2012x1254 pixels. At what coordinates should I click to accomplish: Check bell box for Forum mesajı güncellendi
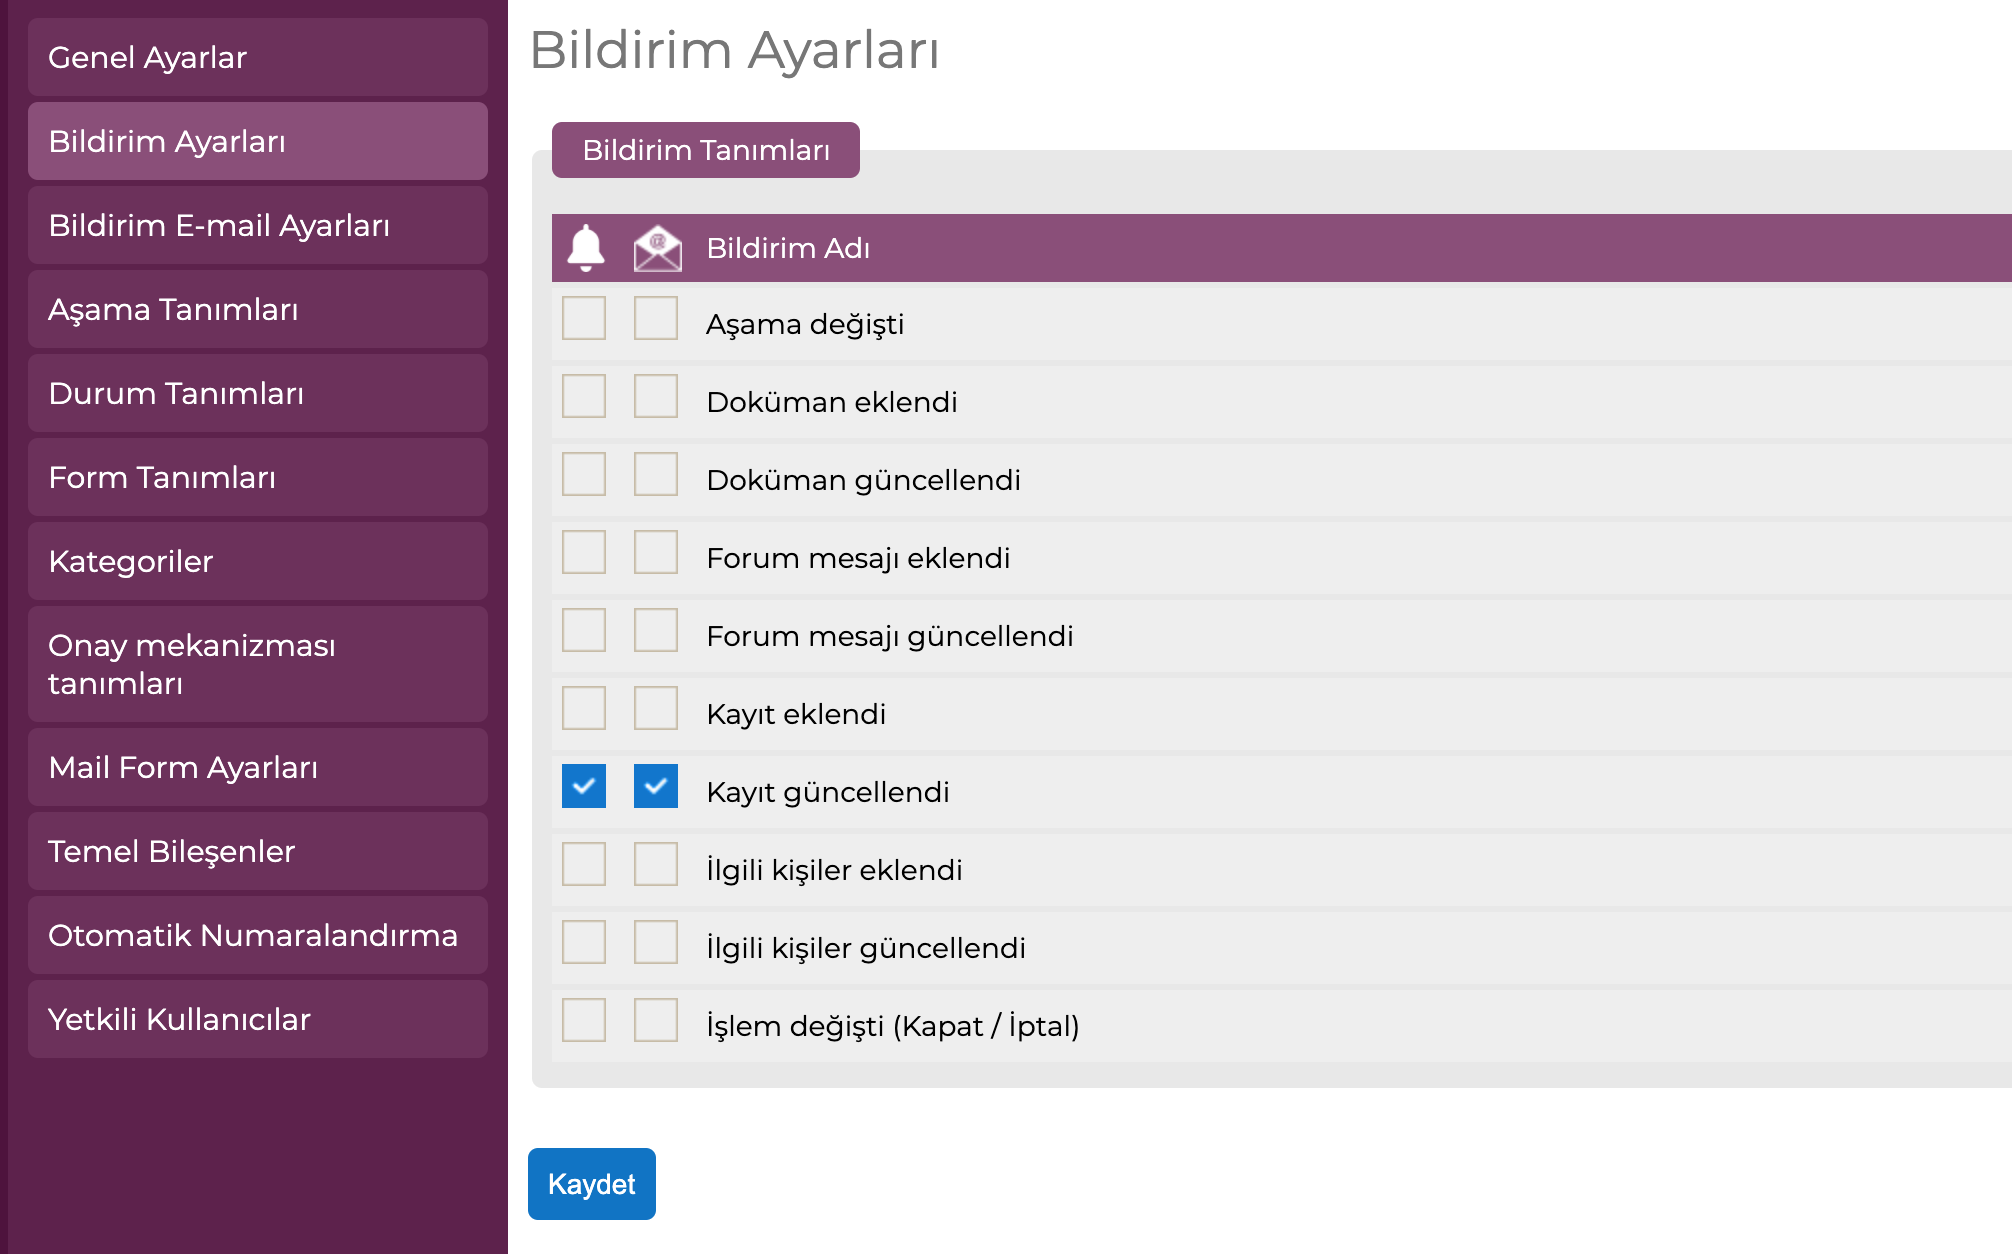584,630
